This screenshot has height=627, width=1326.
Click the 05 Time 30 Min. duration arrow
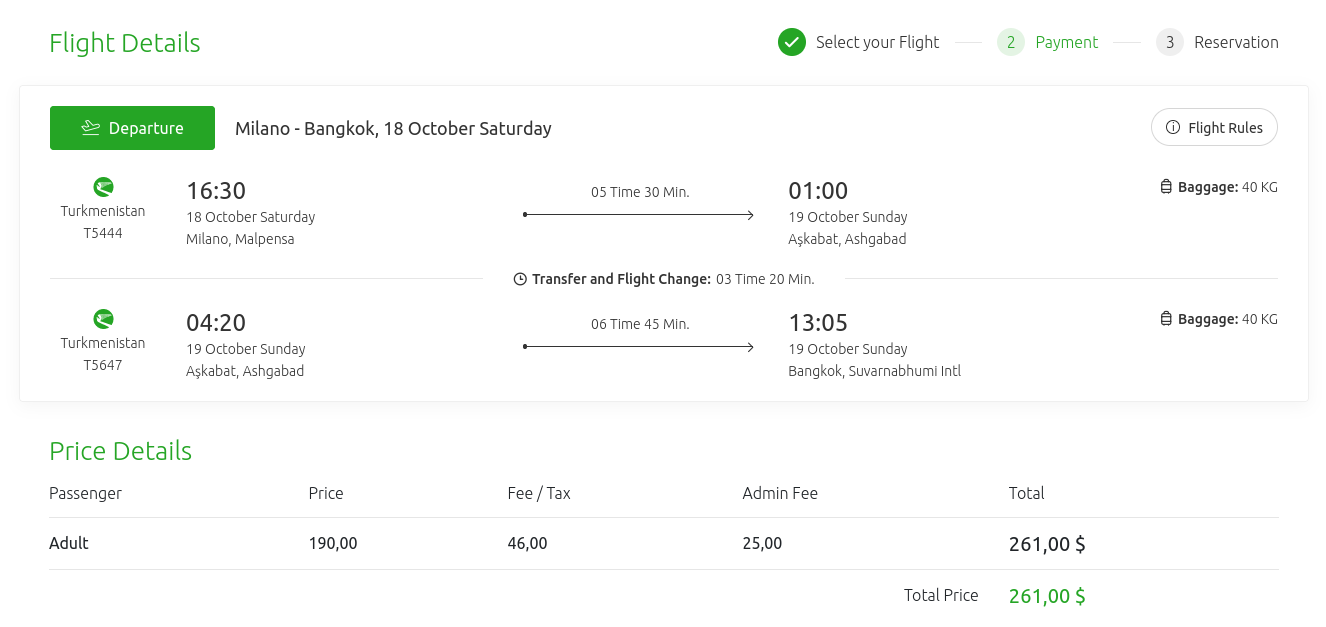(x=639, y=214)
